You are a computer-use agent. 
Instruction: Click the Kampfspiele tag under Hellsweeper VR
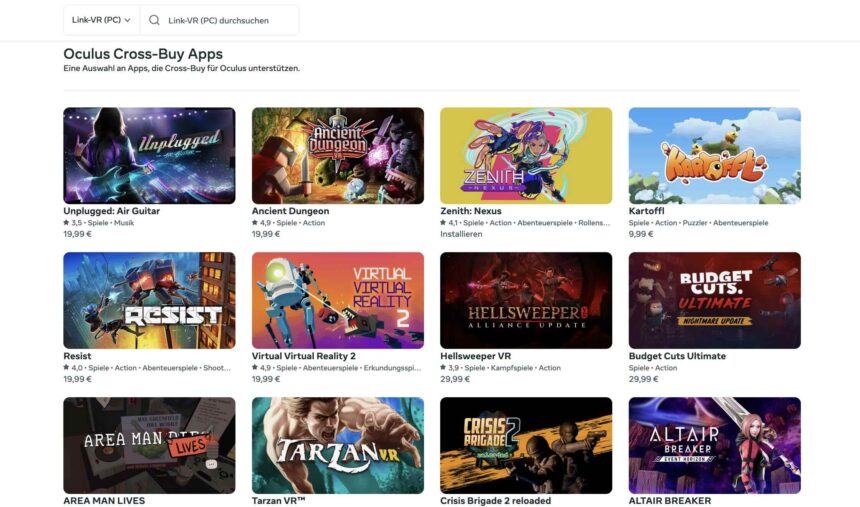pos(511,368)
